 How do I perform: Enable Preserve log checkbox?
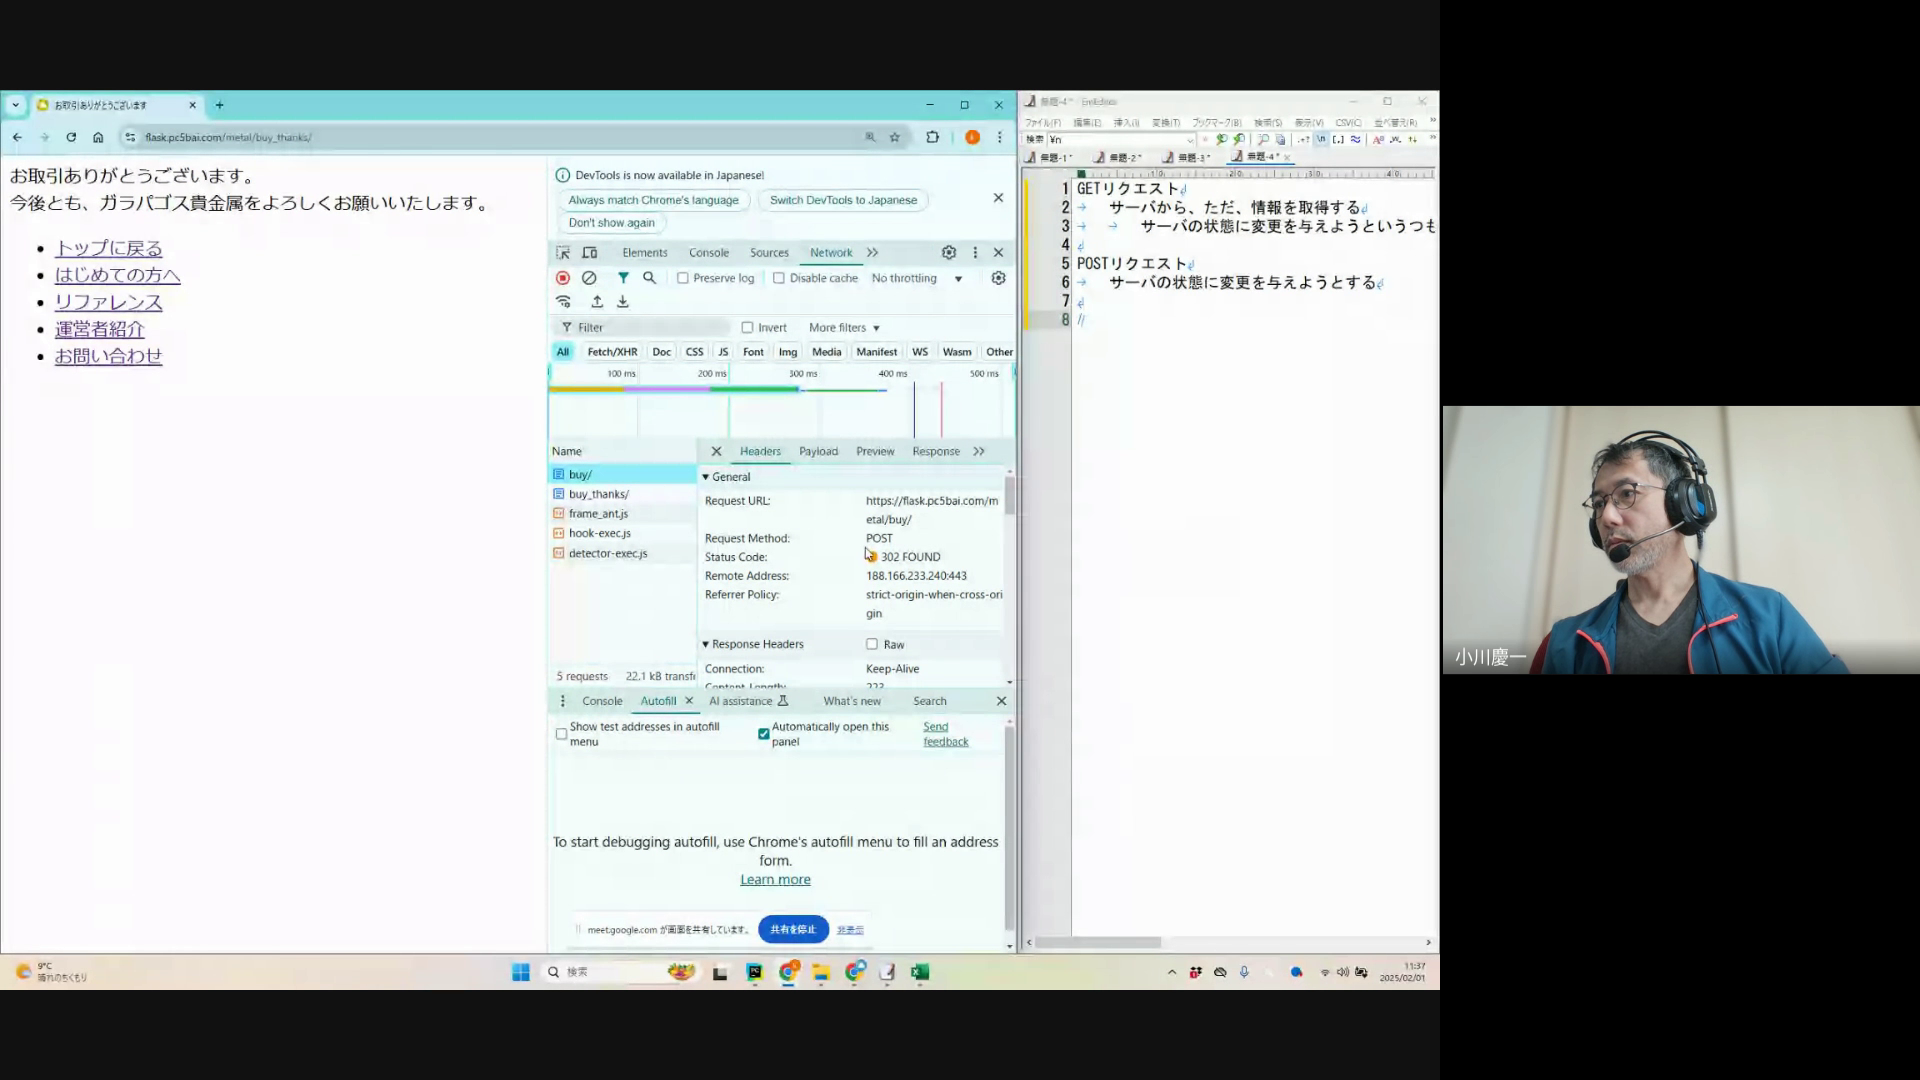coord(683,279)
